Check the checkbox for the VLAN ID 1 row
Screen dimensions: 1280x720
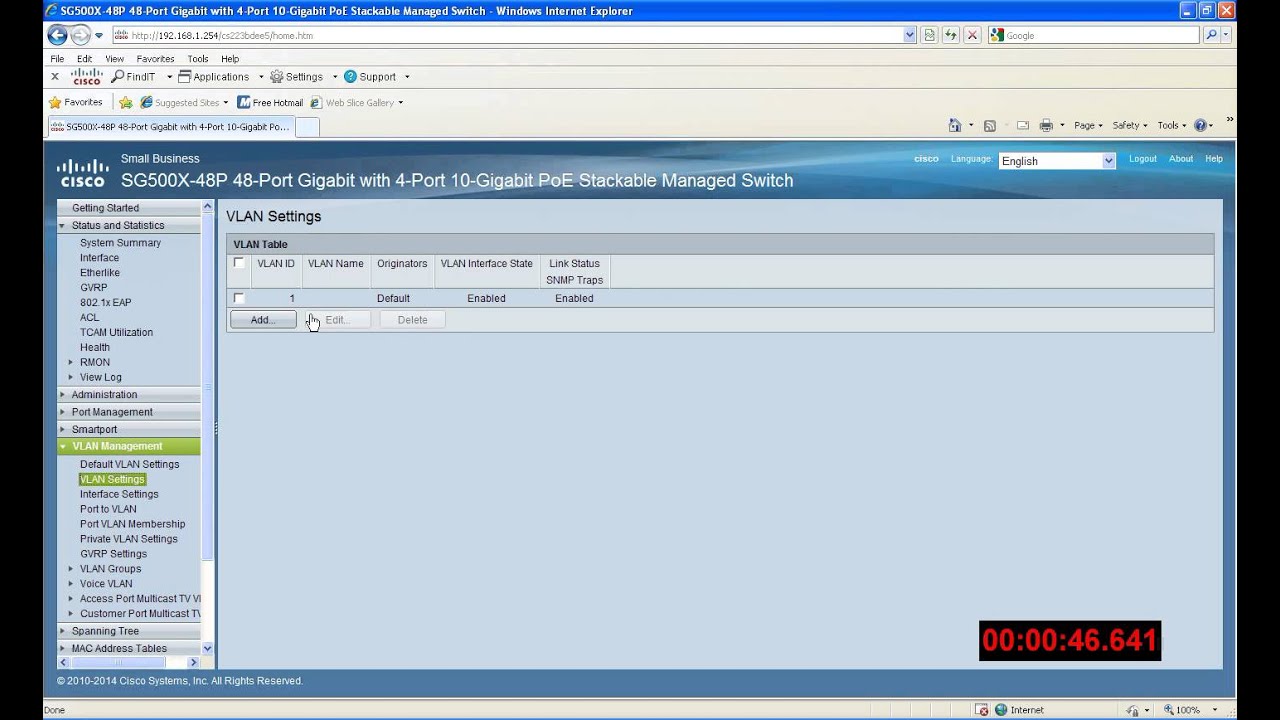[x=239, y=298]
